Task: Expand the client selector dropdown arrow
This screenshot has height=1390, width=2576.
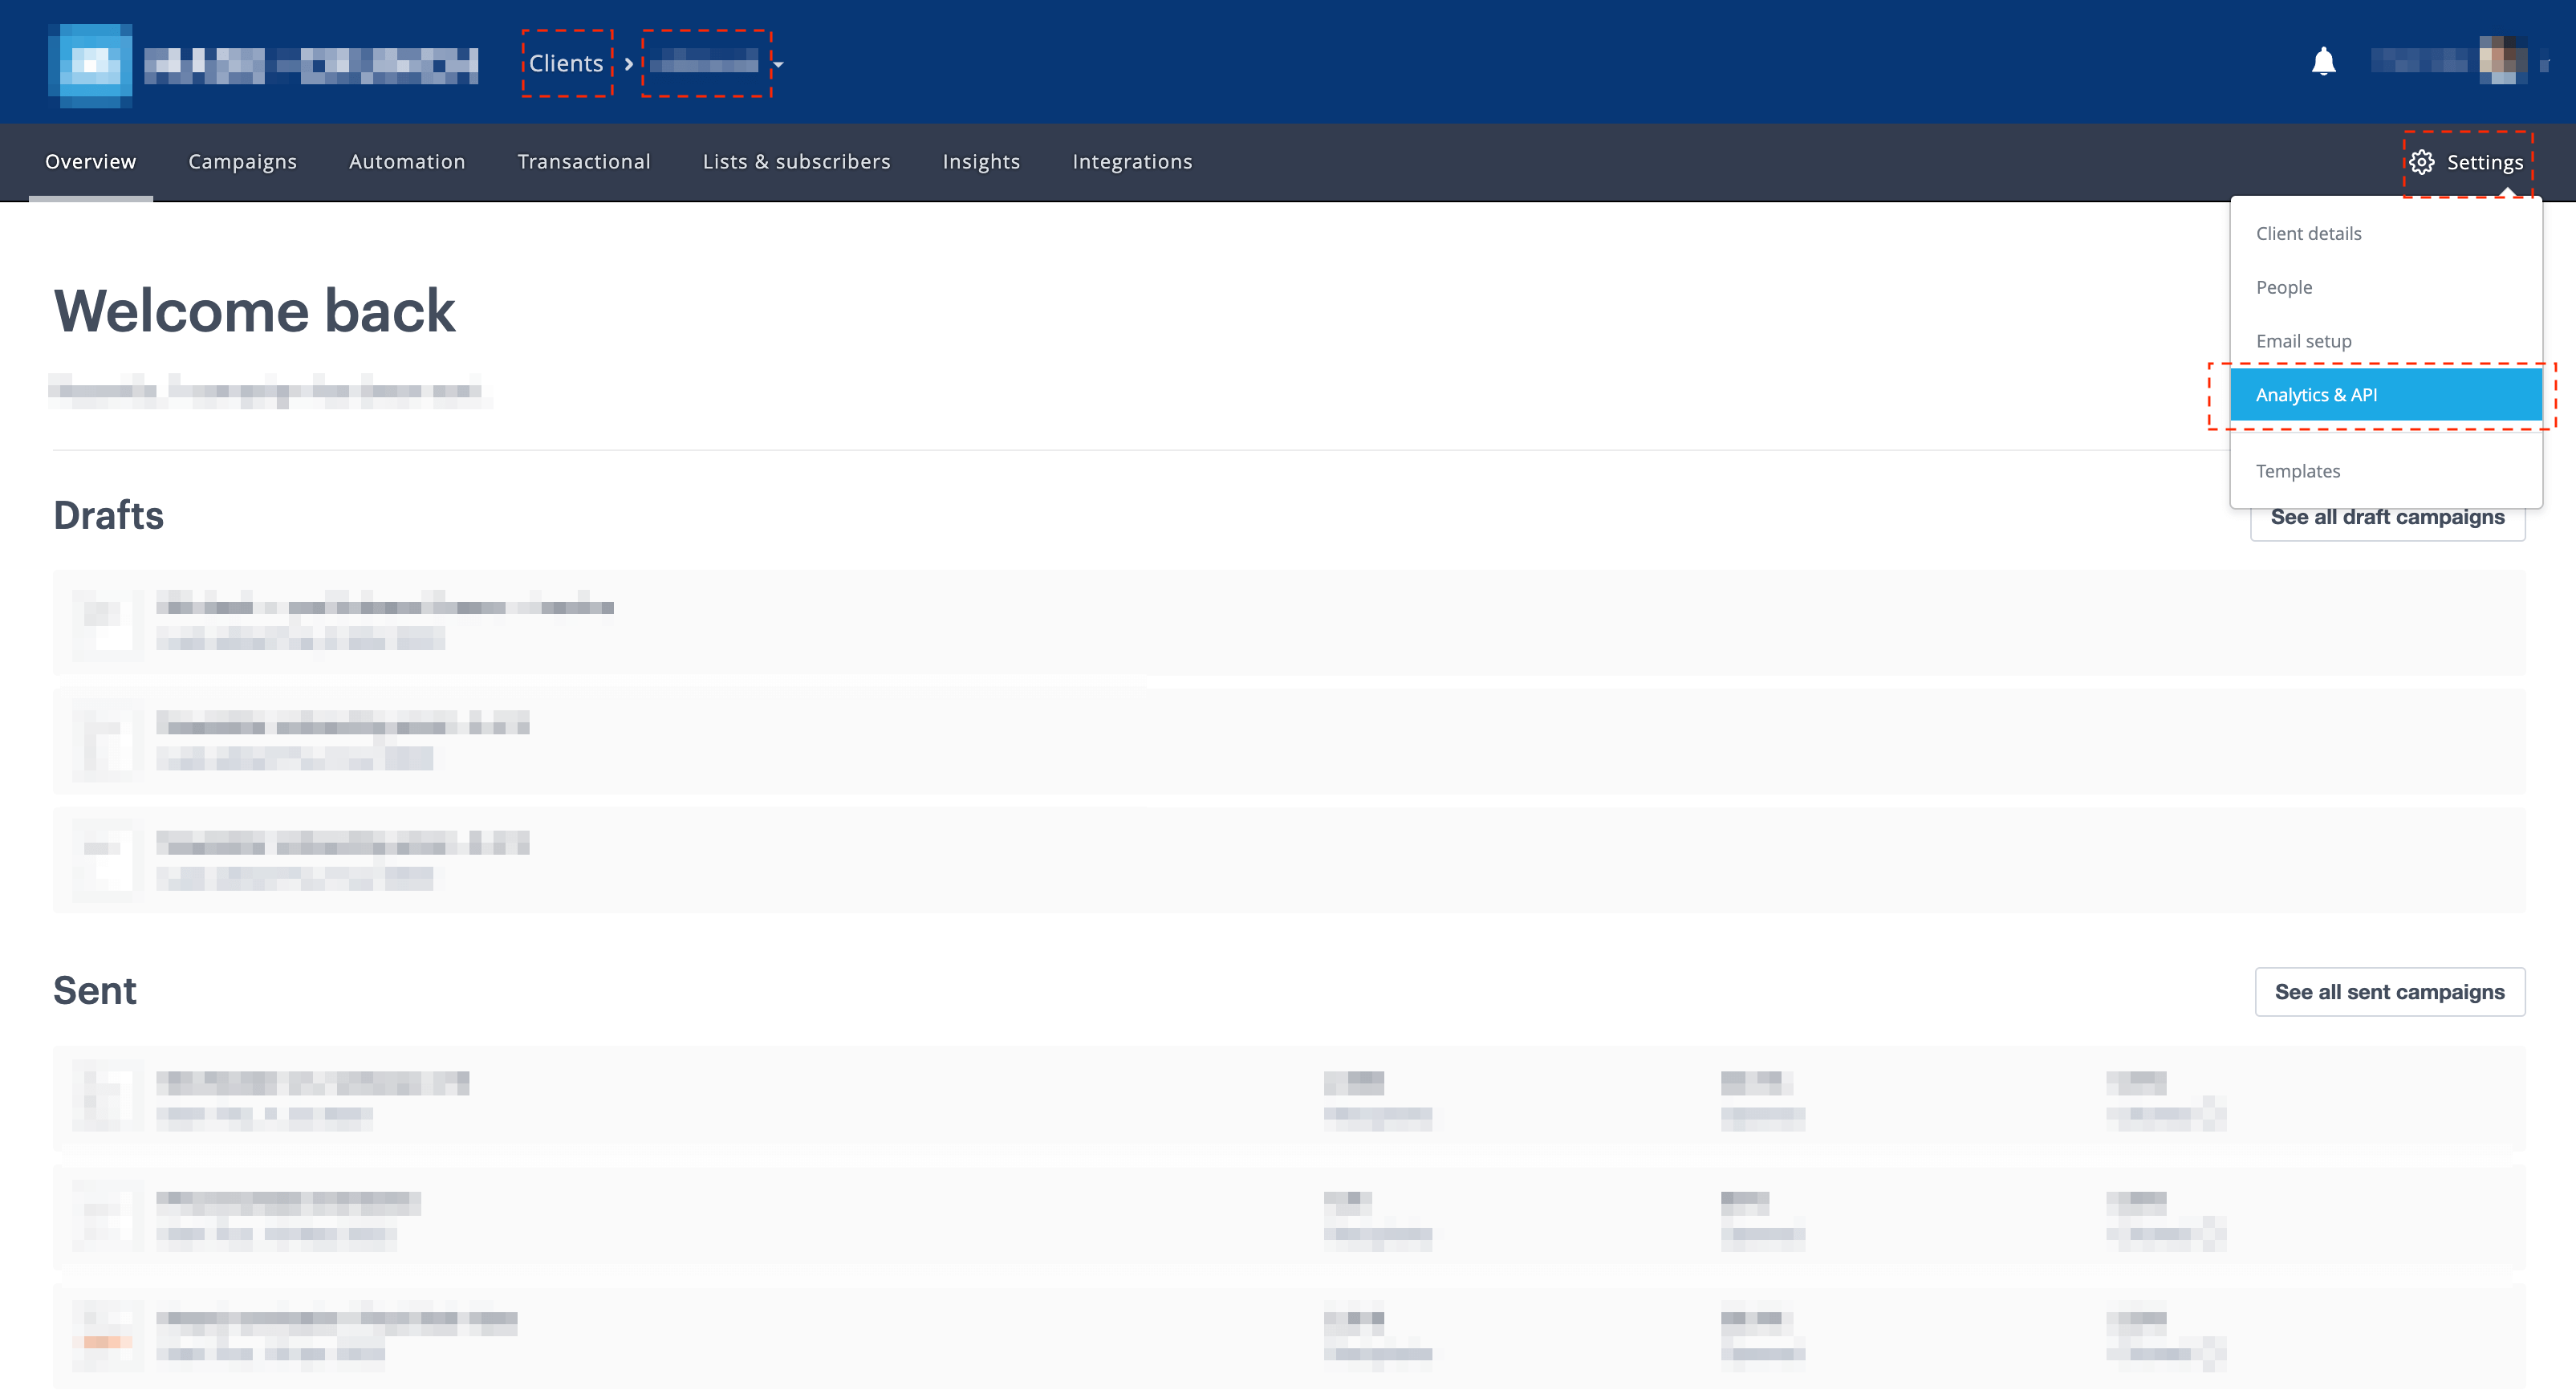Action: (779, 66)
